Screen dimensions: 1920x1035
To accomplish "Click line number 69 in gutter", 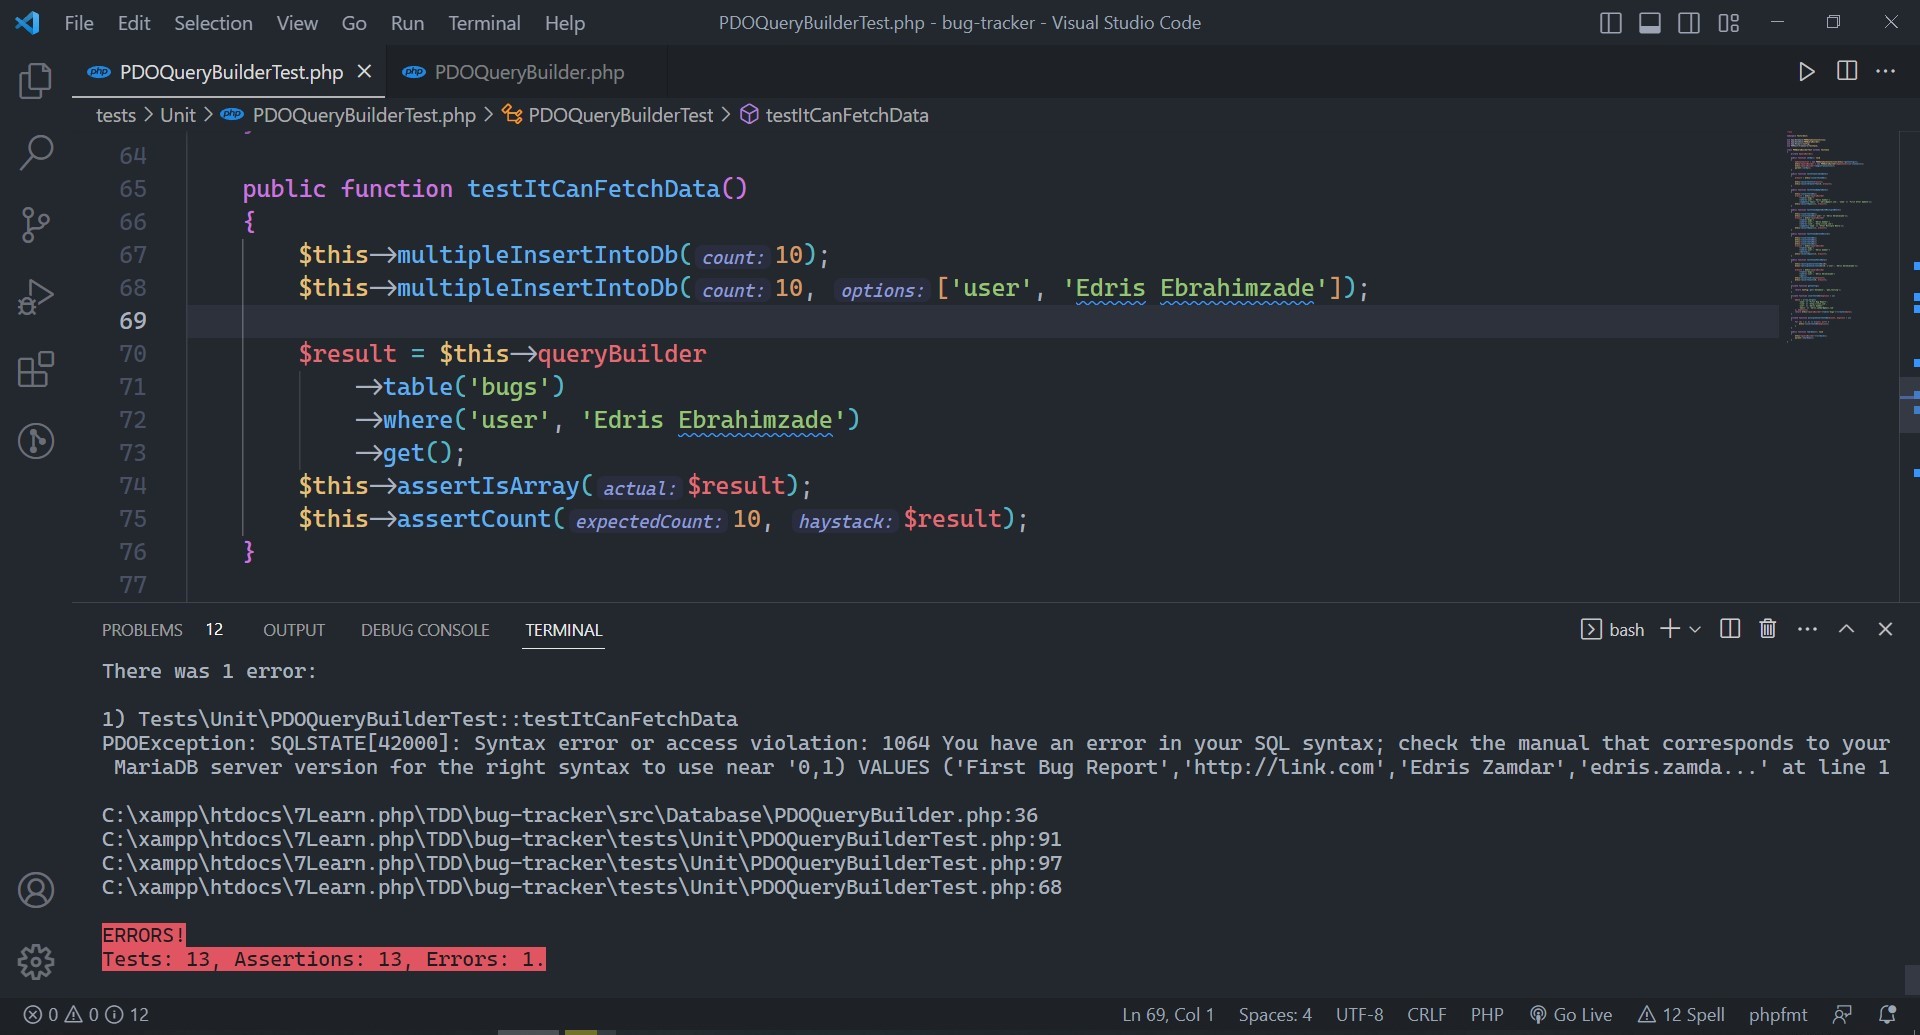I will pos(133,321).
